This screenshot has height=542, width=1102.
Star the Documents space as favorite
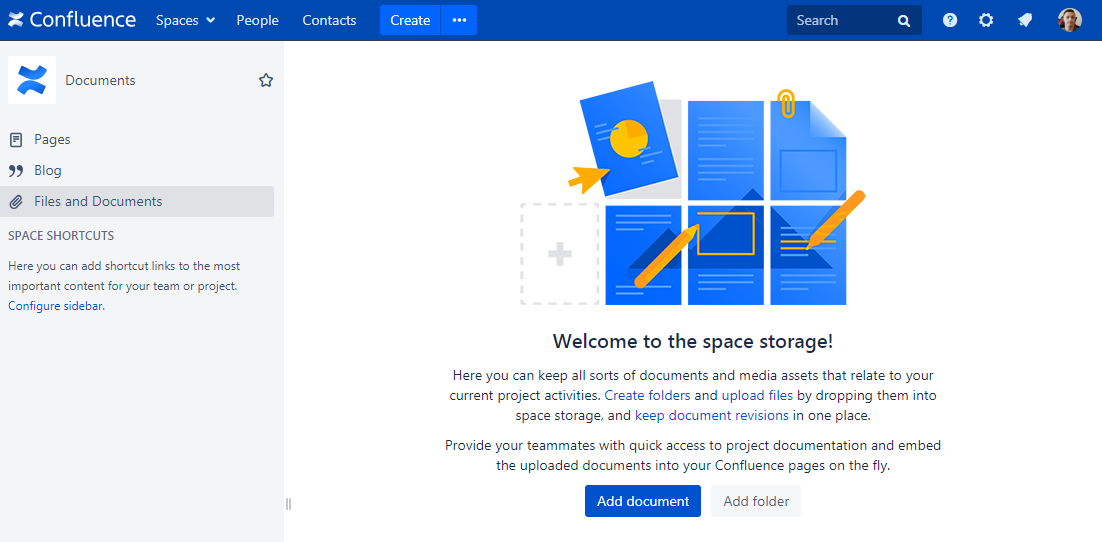(x=266, y=80)
